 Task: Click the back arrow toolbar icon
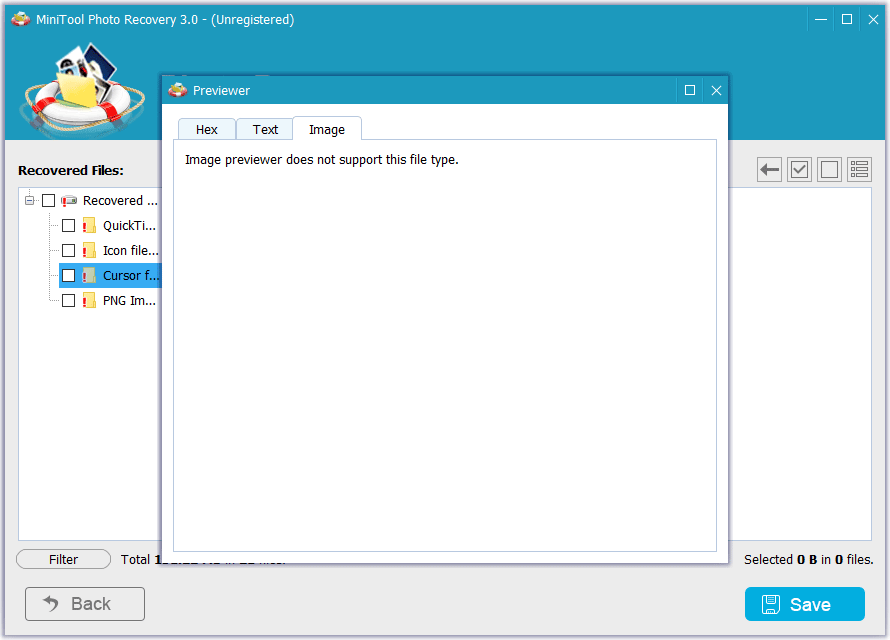769,170
